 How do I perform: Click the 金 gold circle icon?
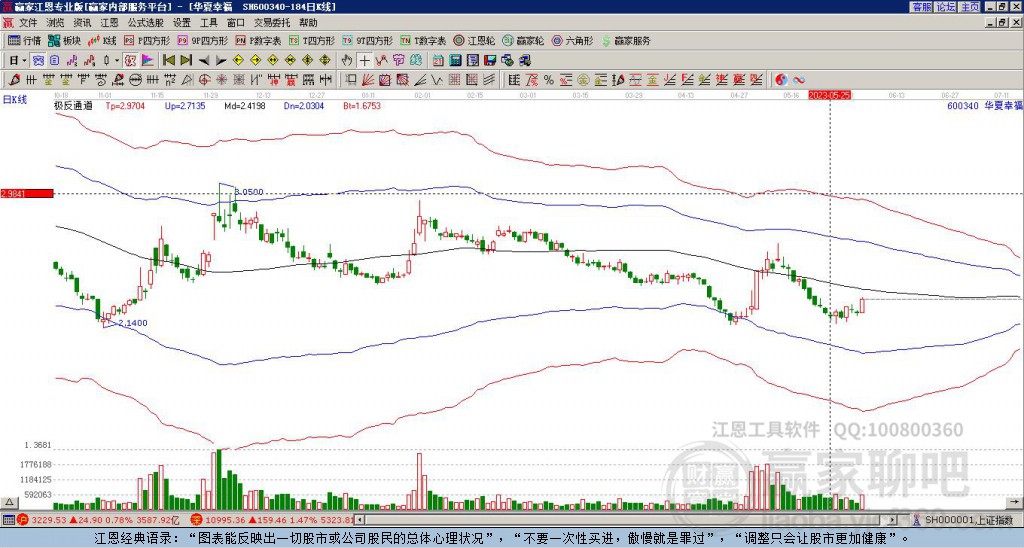click(583, 80)
